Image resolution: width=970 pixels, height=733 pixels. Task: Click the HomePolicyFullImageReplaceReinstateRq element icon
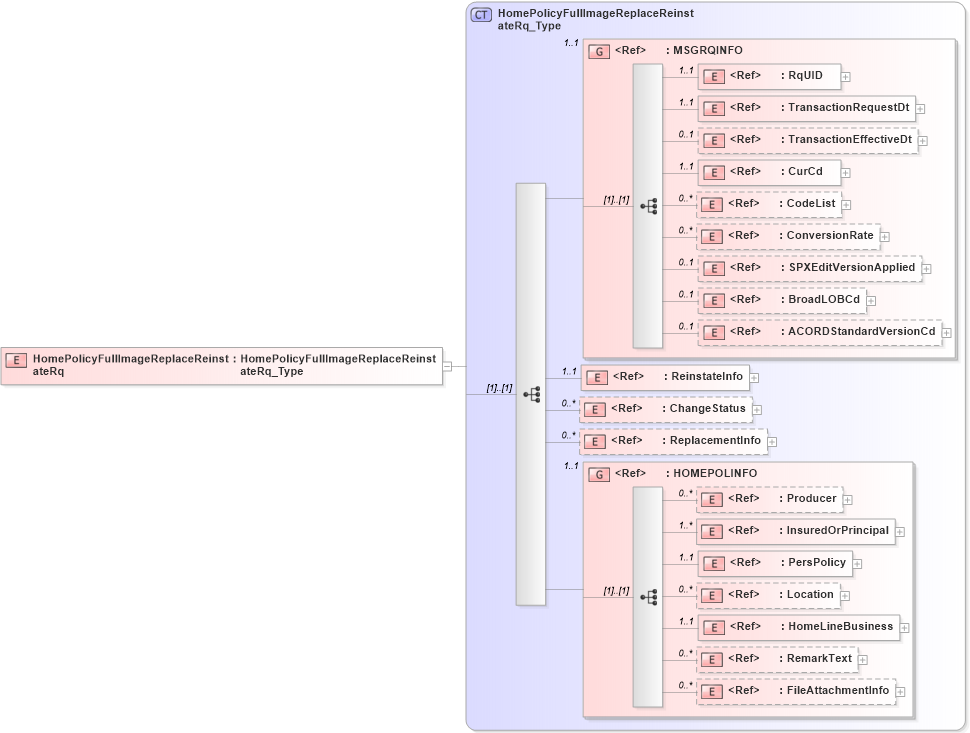pyautogui.click(x=15, y=359)
